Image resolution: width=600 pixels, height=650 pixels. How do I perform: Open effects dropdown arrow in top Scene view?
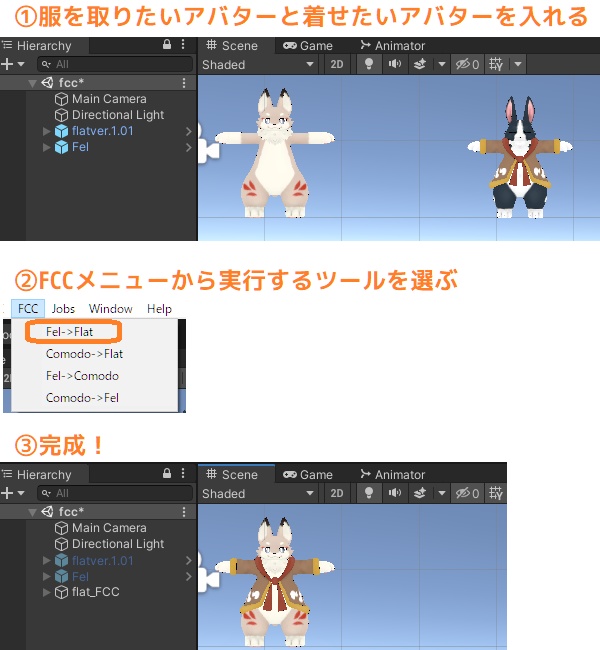442,64
